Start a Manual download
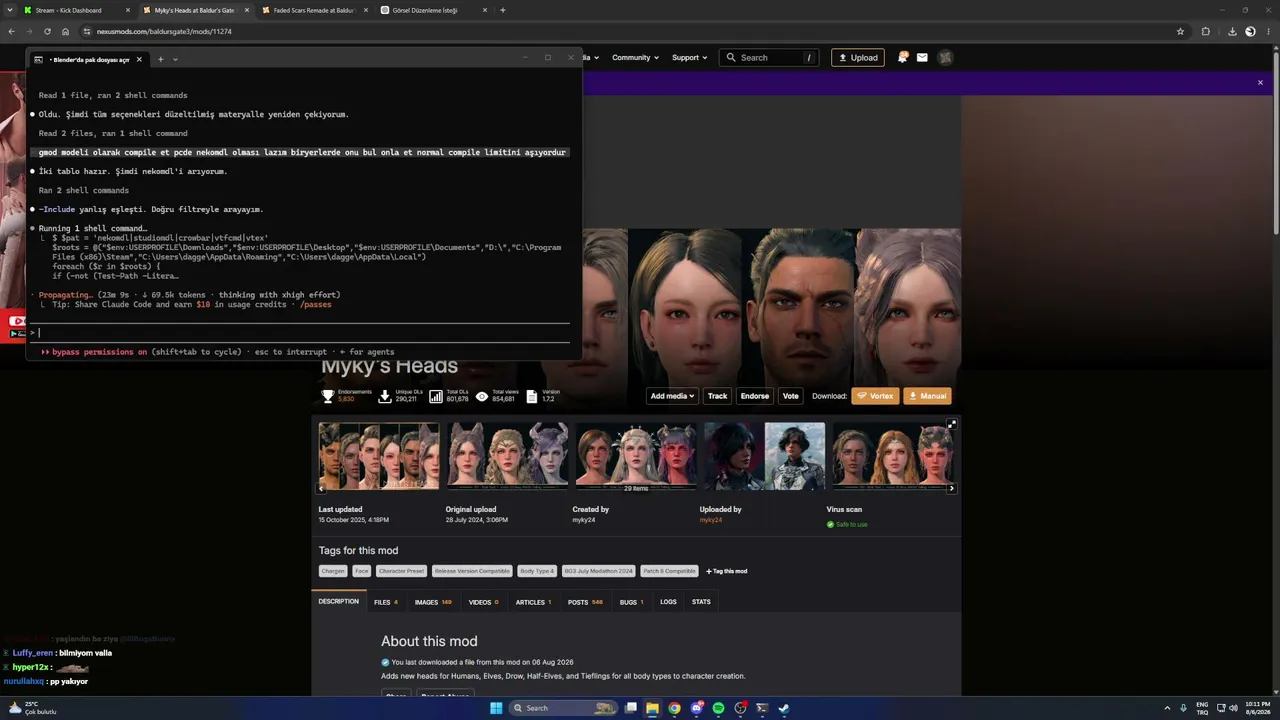Viewport: 1280px width, 720px height. point(927,396)
